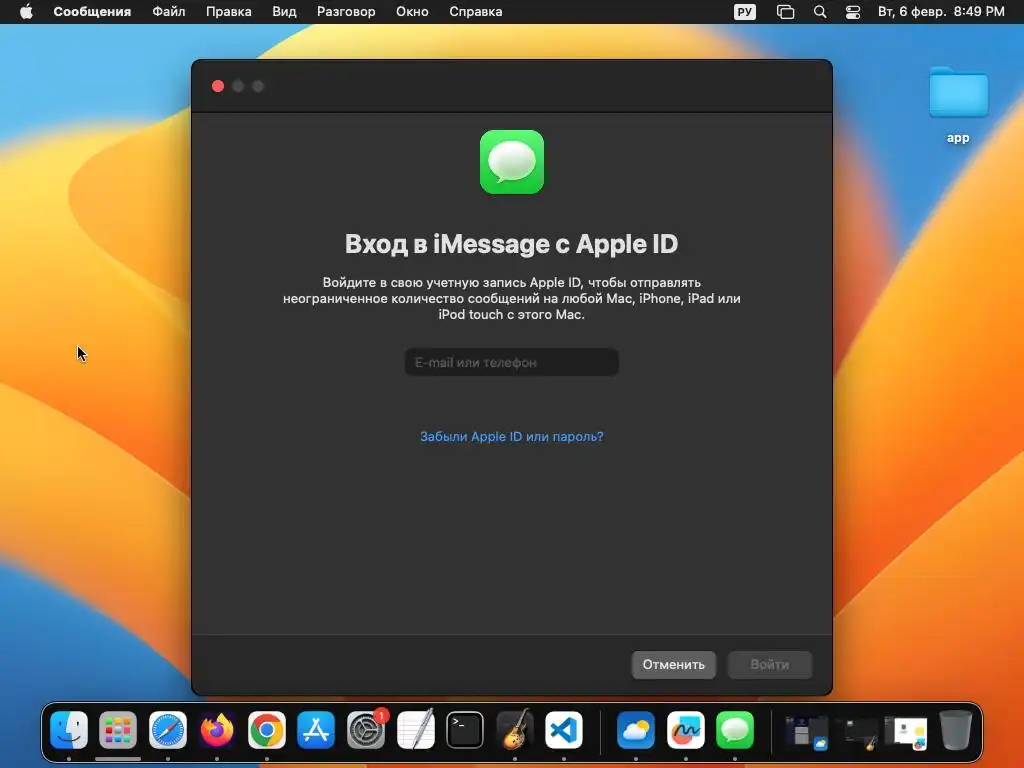Open Google Chrome from the dock
The image size is (1024, 768).
266,729
